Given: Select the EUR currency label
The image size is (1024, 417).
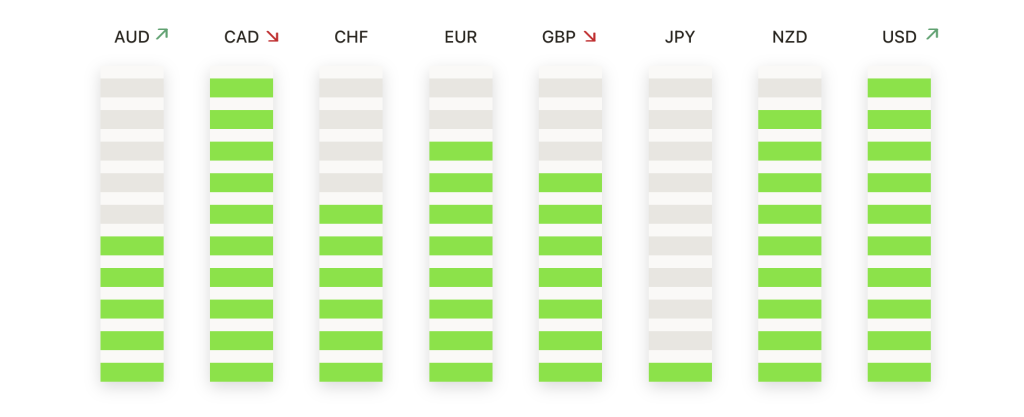Looking at the screenshot, I should pos(460,38).
